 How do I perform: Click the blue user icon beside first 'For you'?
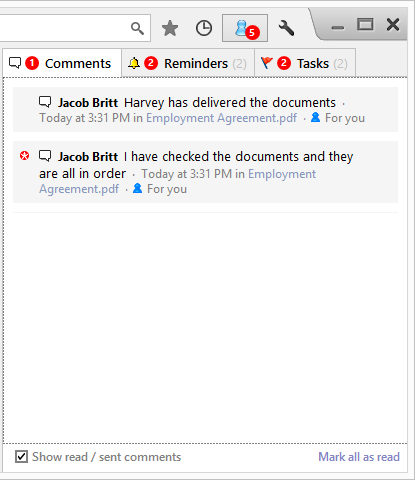315,117
